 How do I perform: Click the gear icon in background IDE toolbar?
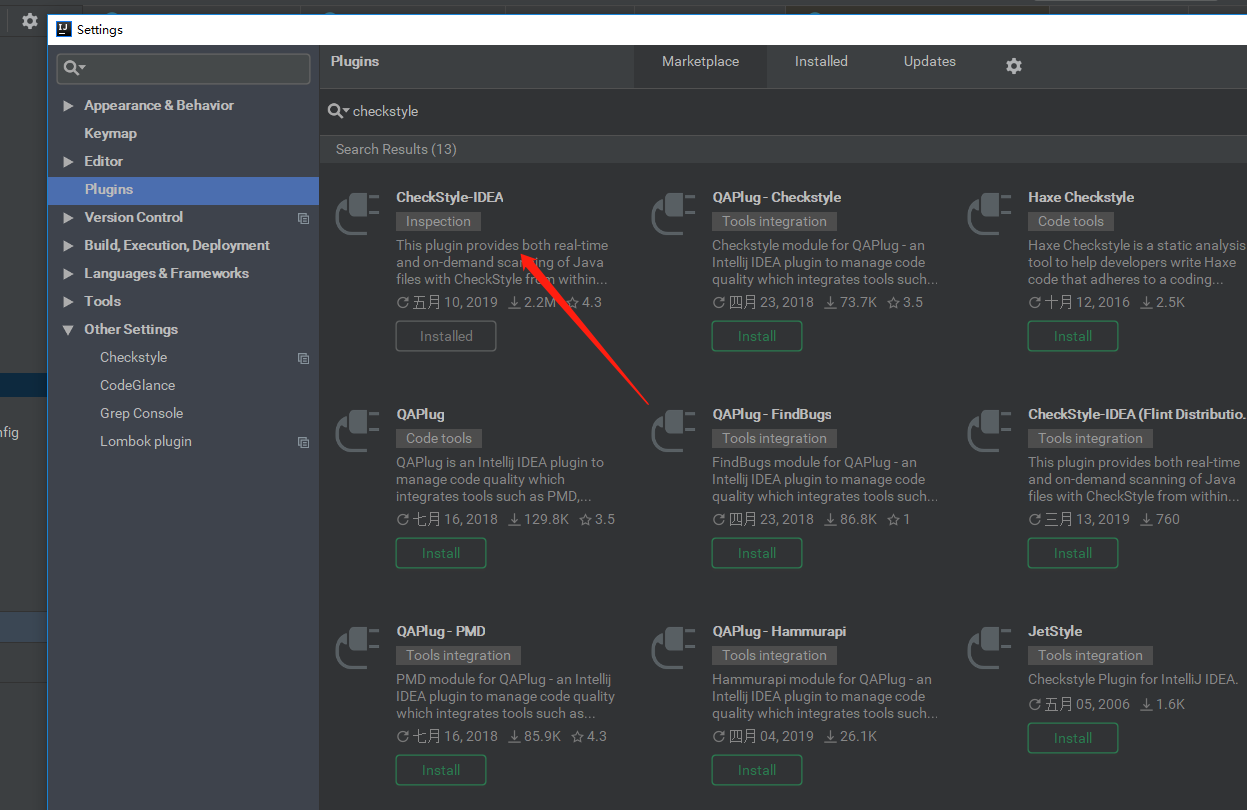(30, 20)
